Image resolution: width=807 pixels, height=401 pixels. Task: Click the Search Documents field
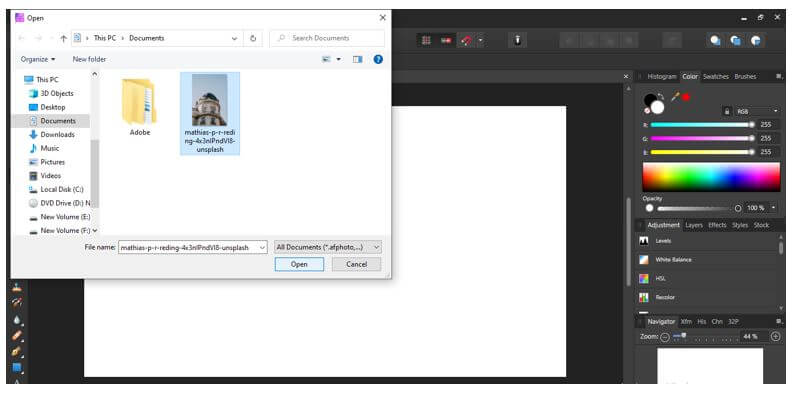[327, 38]
